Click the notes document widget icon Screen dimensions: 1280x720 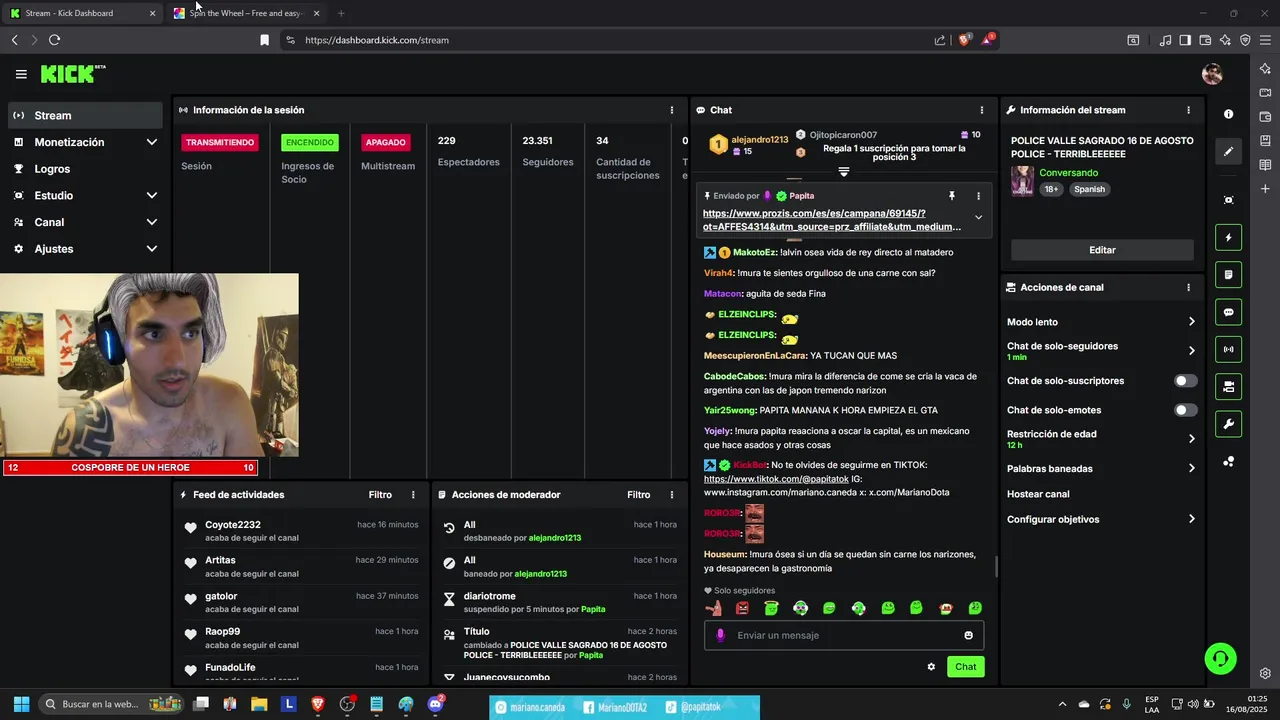point(1228,275)
